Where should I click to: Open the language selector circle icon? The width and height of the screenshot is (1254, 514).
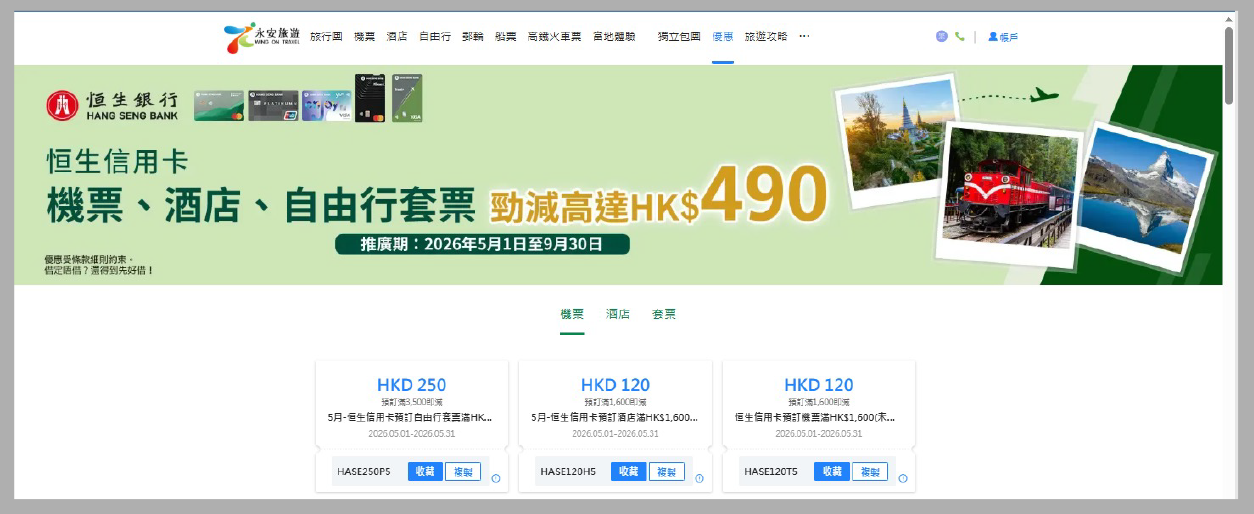tap(941, 37)
